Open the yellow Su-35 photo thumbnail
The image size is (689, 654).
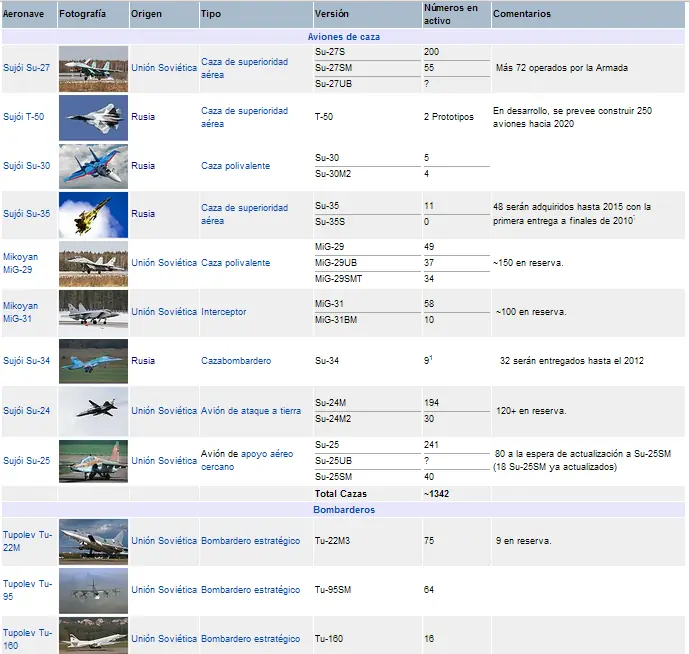94,215
